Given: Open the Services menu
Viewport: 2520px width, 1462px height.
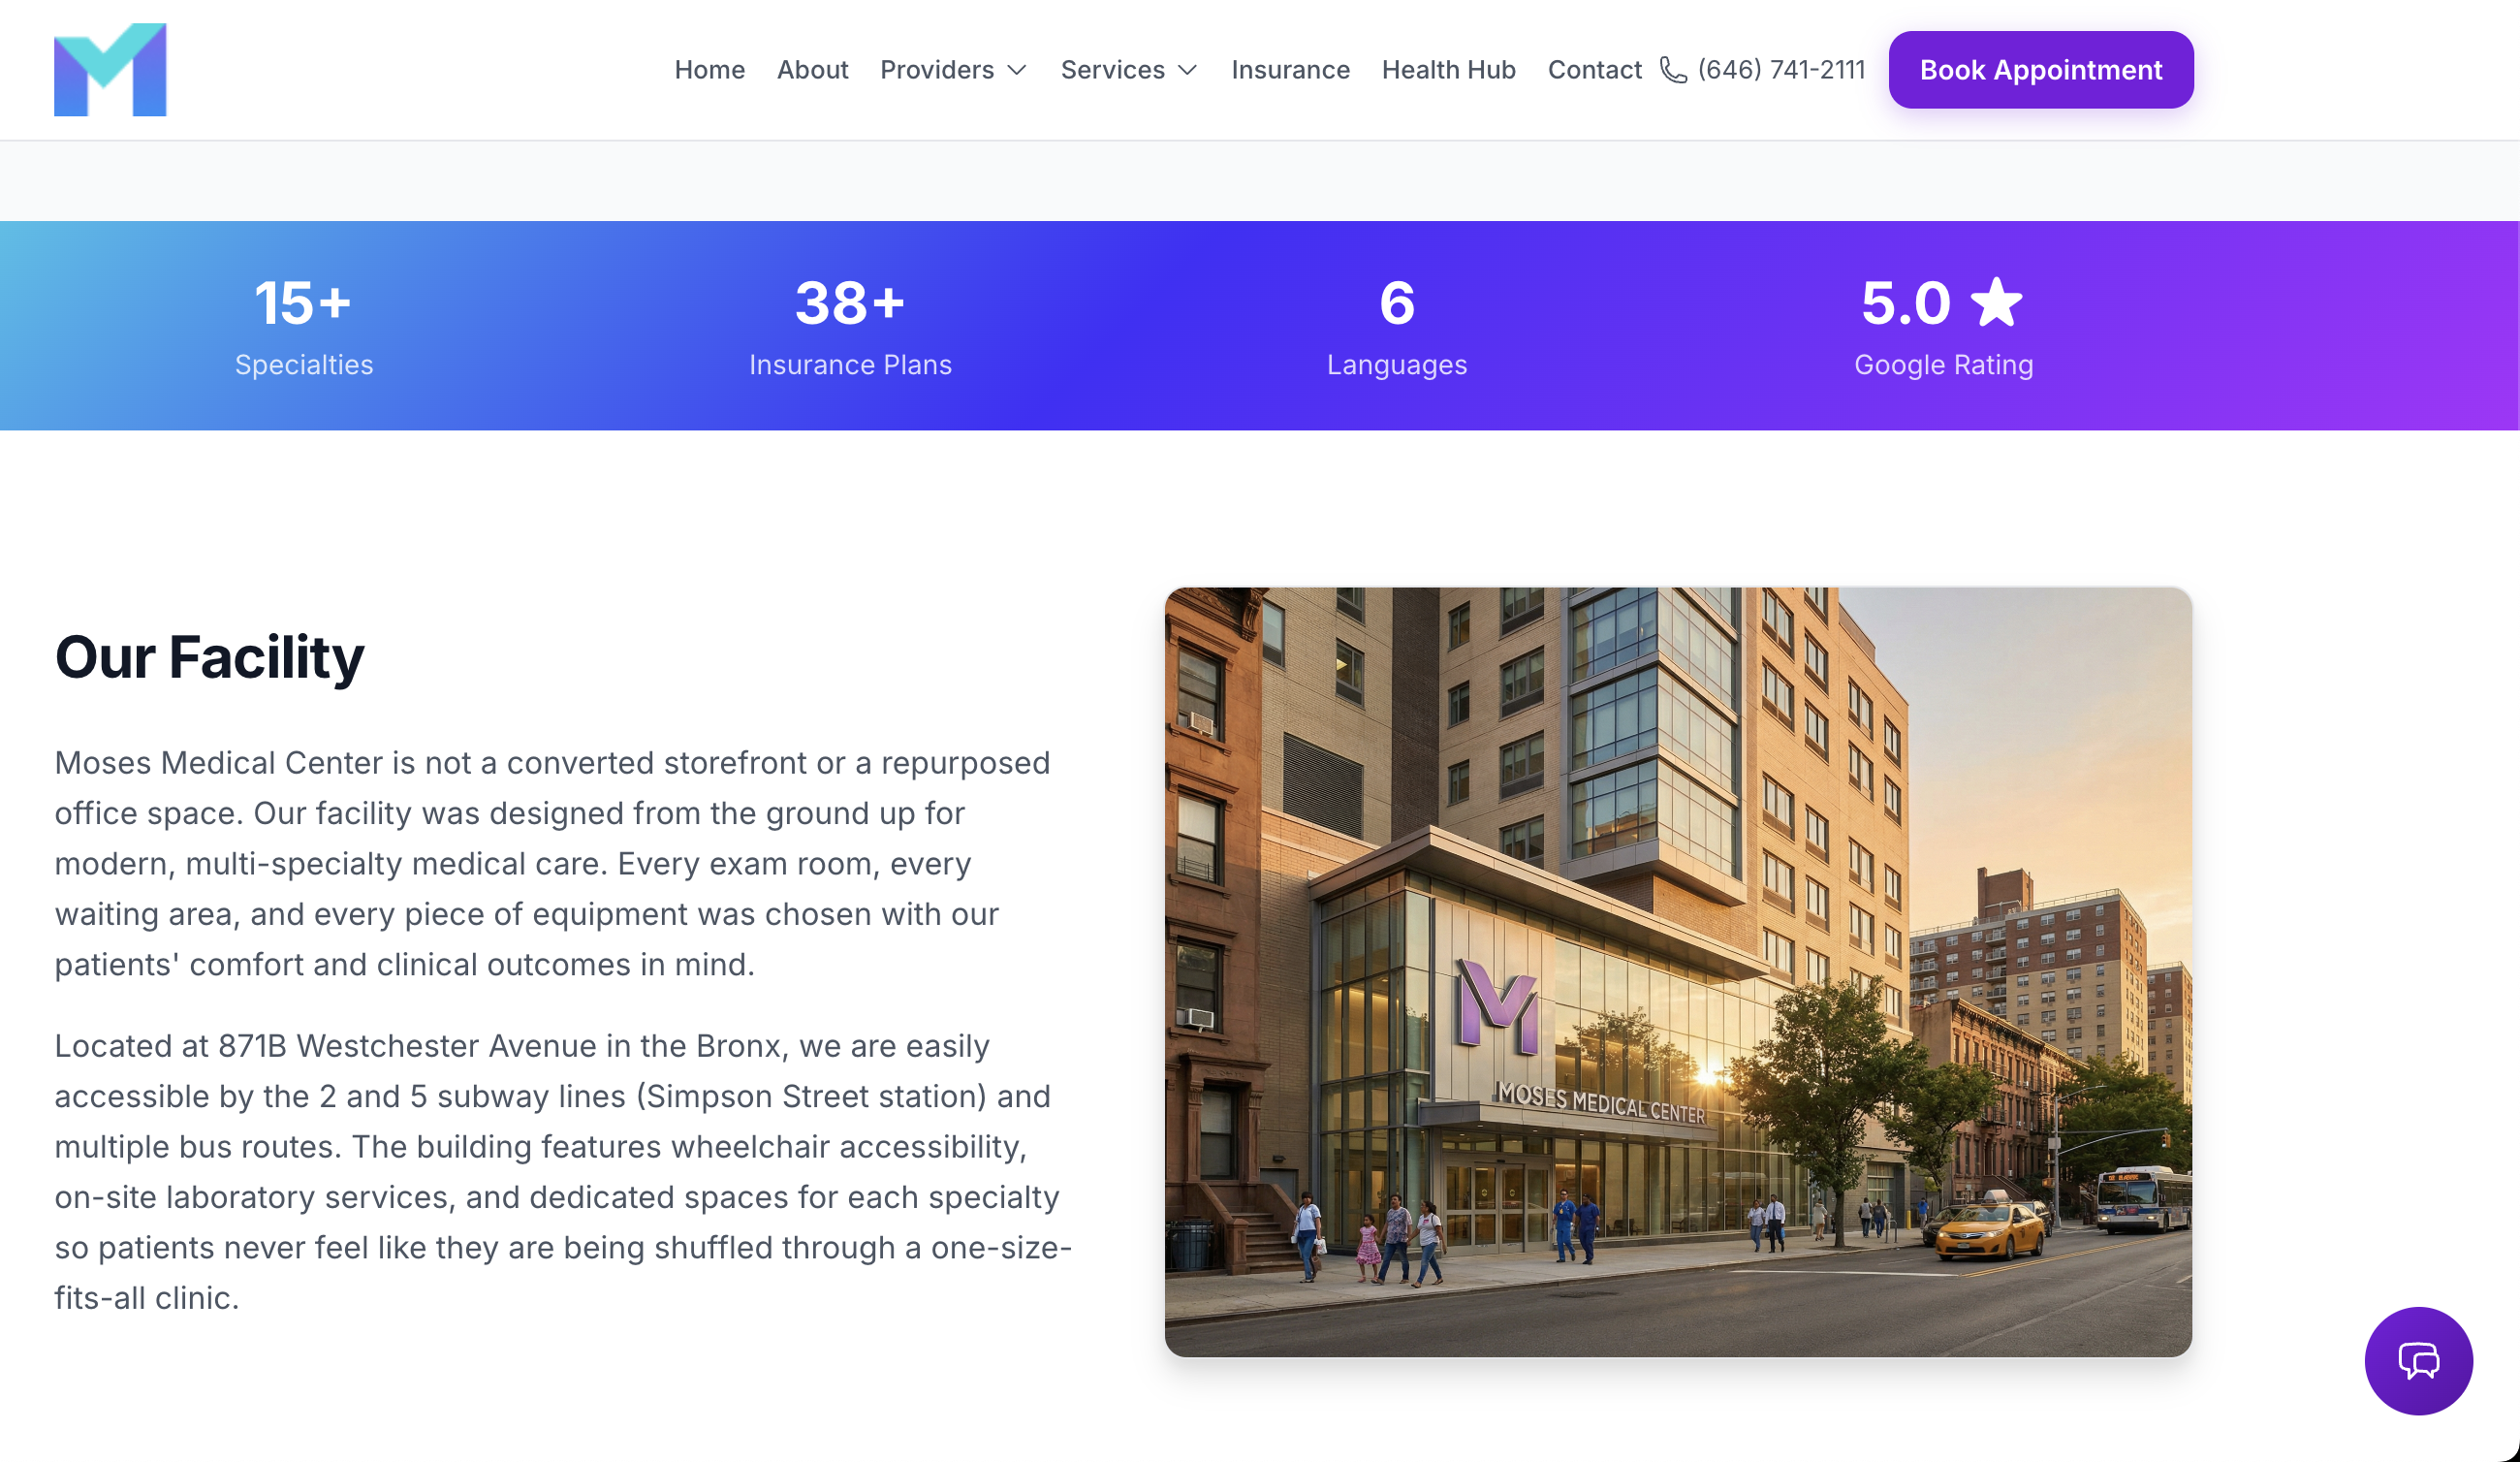Looking at the screenshot, I should [x=1112, y=70].
